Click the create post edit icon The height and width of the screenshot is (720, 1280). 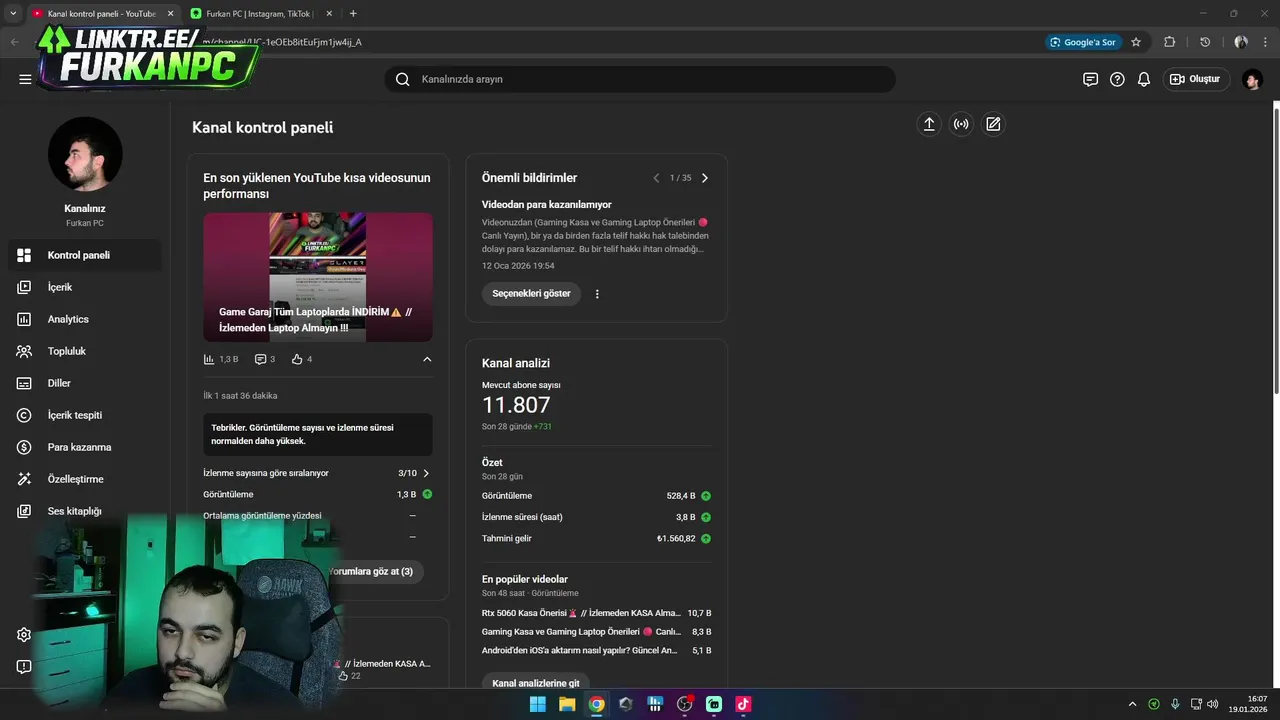click(x=993, y=124)
